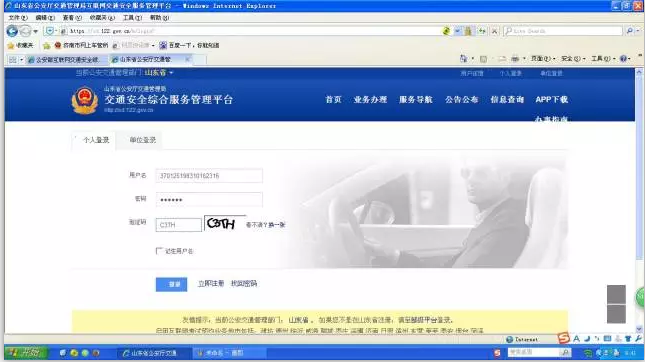Open the quick tabs grid icon
The image size is (645, 362).
click(x=13, y=60)
